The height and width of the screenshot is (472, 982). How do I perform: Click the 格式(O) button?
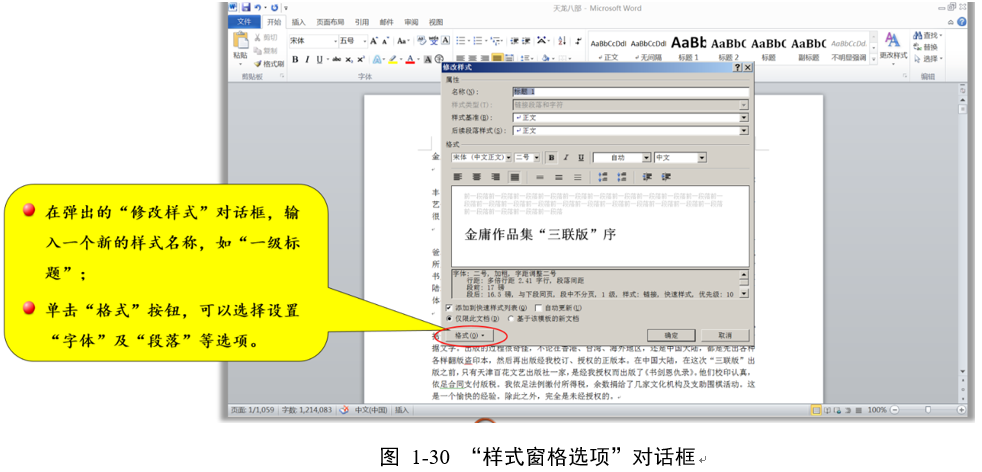point(470,336)
